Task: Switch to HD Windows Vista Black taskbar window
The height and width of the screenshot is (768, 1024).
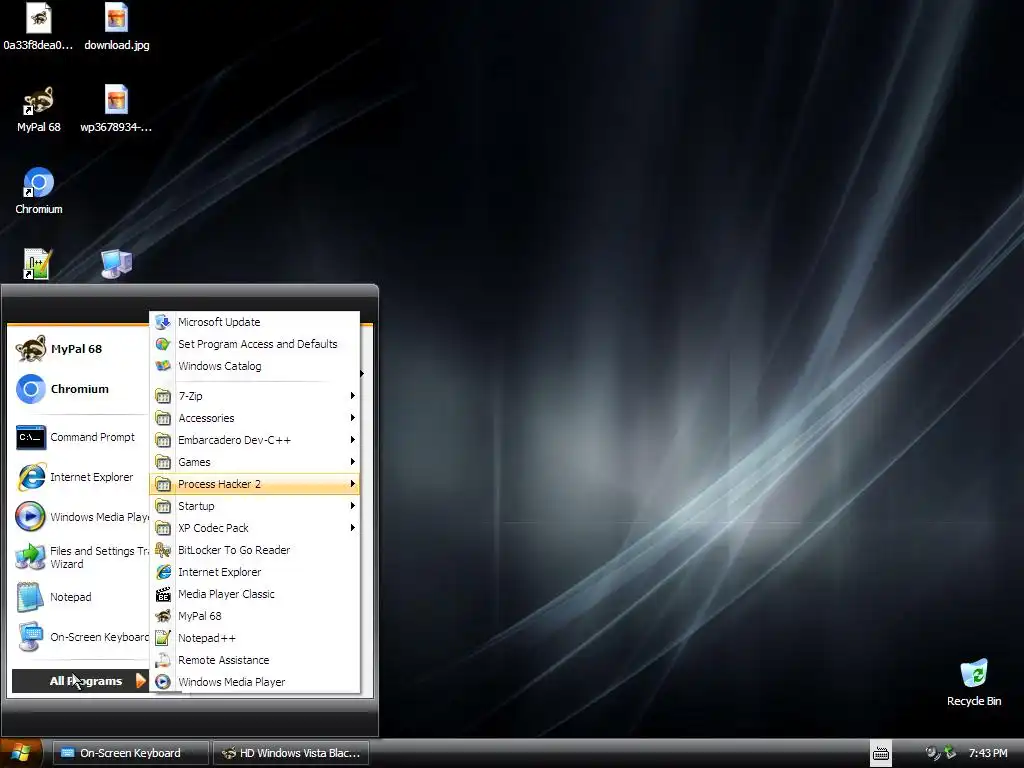Action: 291,753
